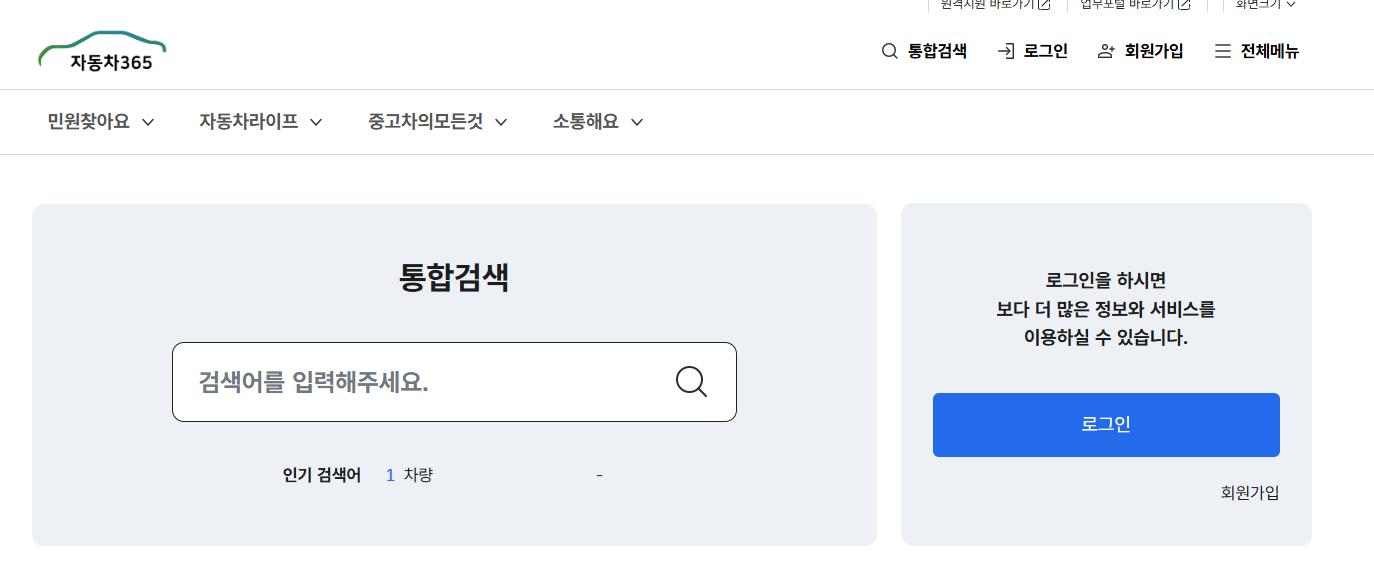
Task: Expand the 자동차라이프 menu chevron
Action: point(317,121)
